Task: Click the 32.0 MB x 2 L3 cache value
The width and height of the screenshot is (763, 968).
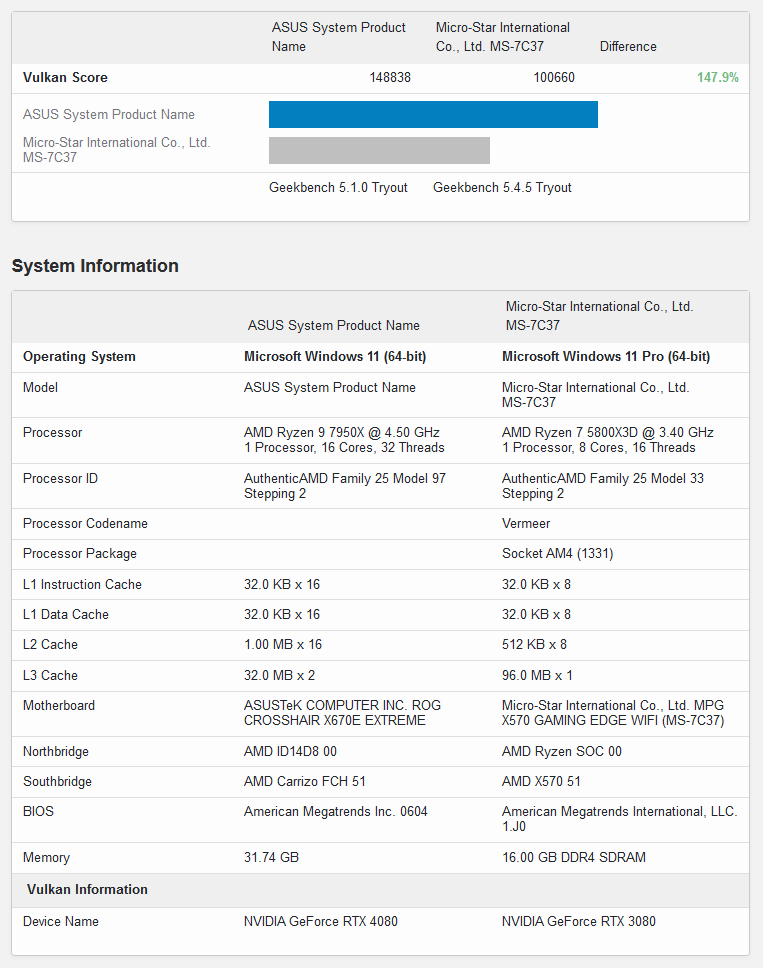Action: click(x=279, y=675)
